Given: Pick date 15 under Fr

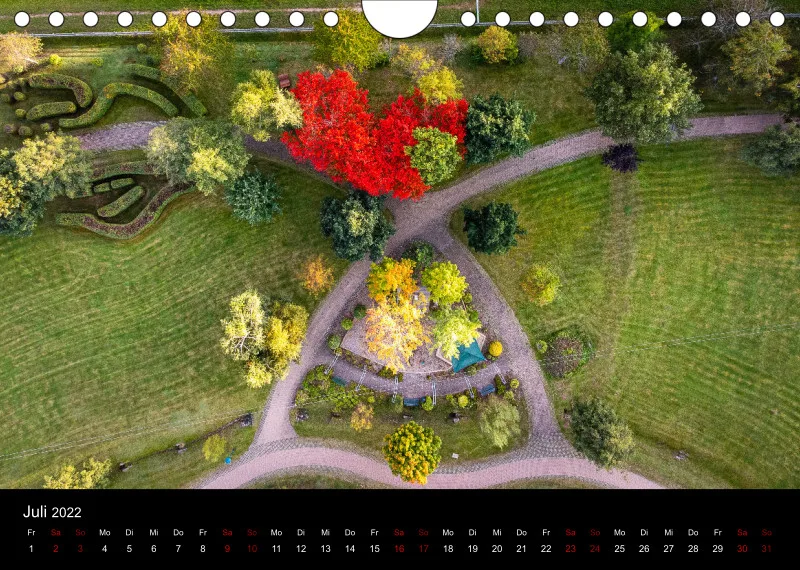Looking at the screenshot, I should click(x=374, y=549).
